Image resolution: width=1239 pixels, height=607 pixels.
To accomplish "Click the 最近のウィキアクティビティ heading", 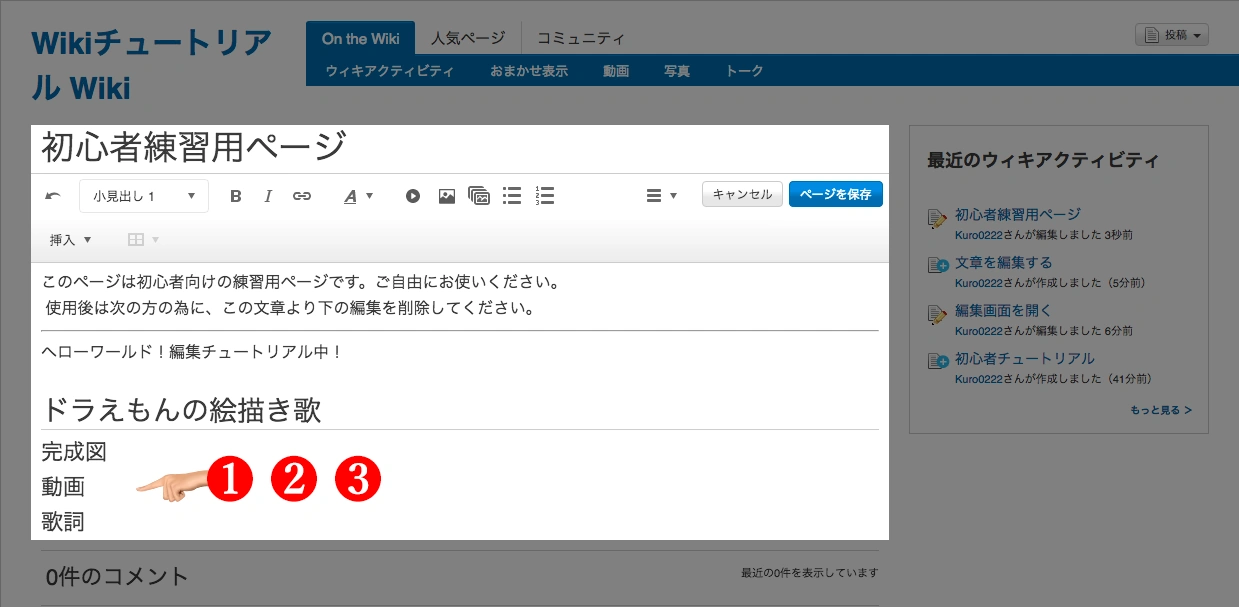I will (x=1043, y=160).
